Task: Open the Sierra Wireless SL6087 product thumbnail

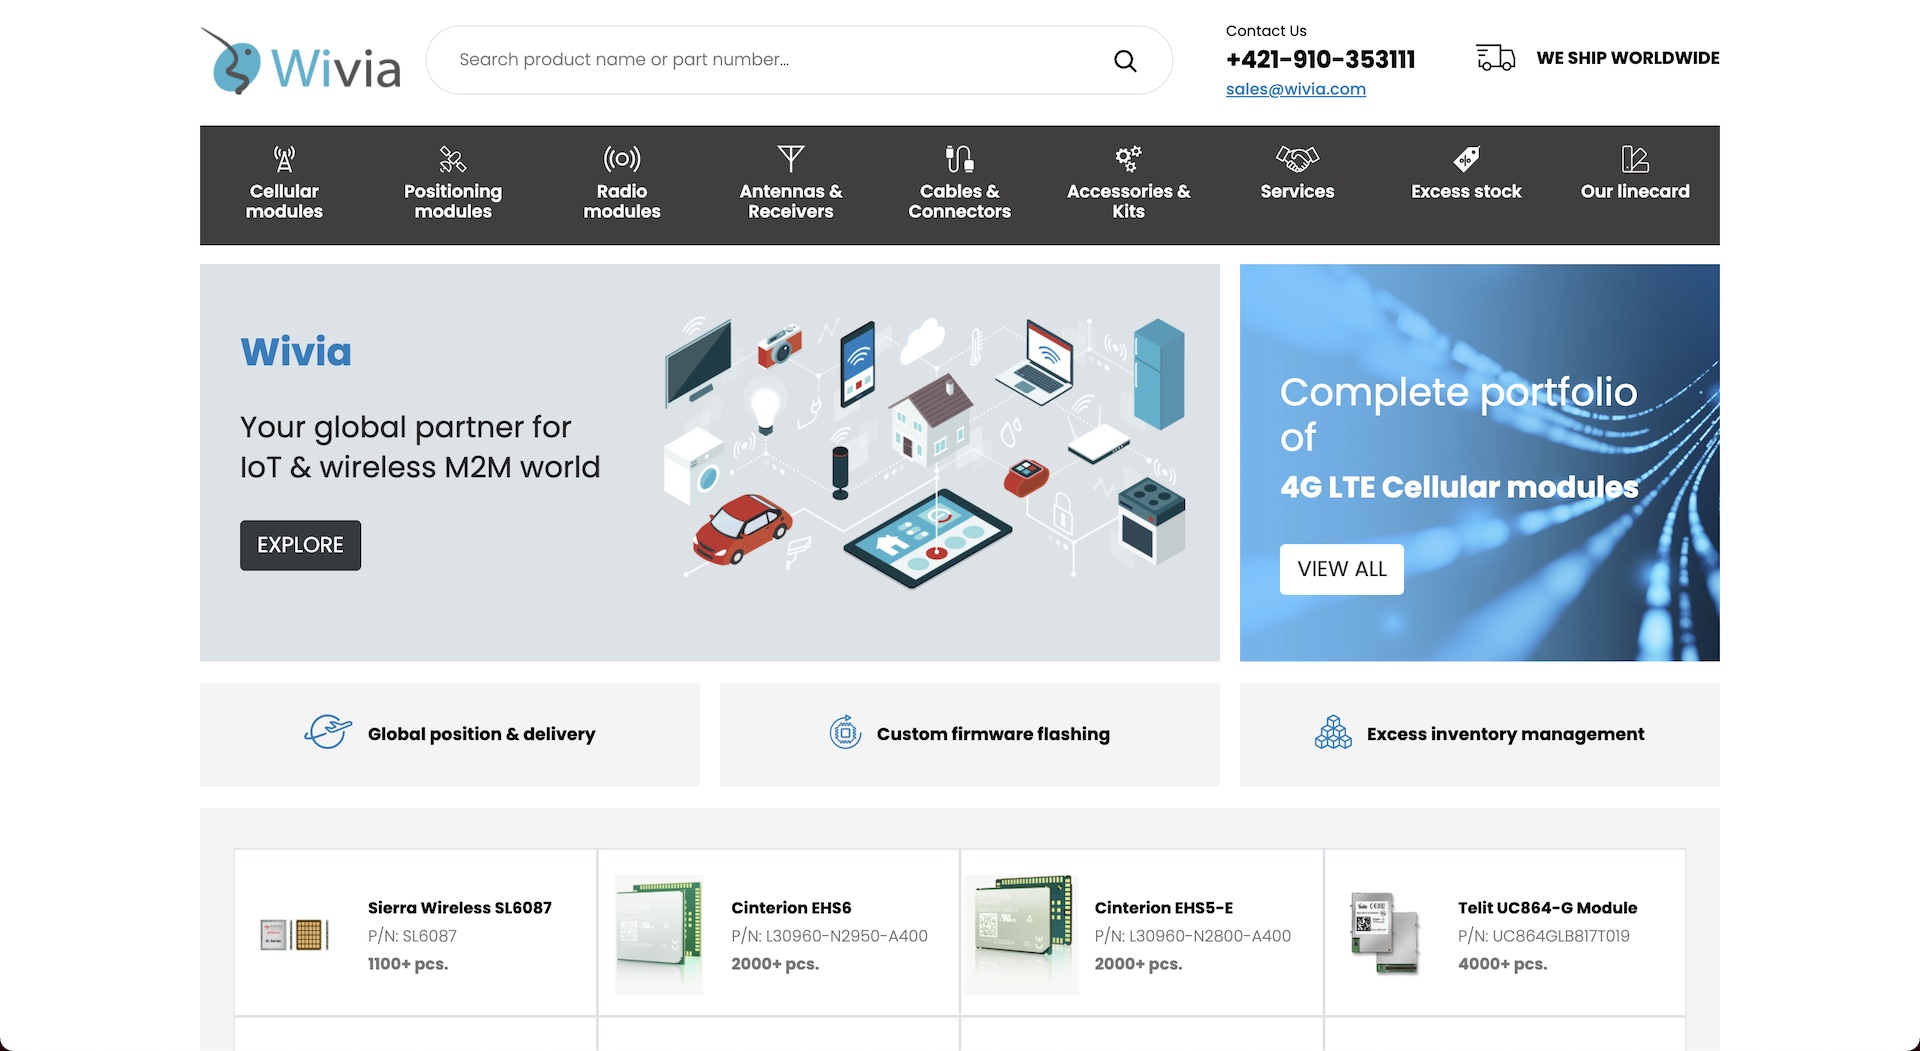Action: pos(294,935)
